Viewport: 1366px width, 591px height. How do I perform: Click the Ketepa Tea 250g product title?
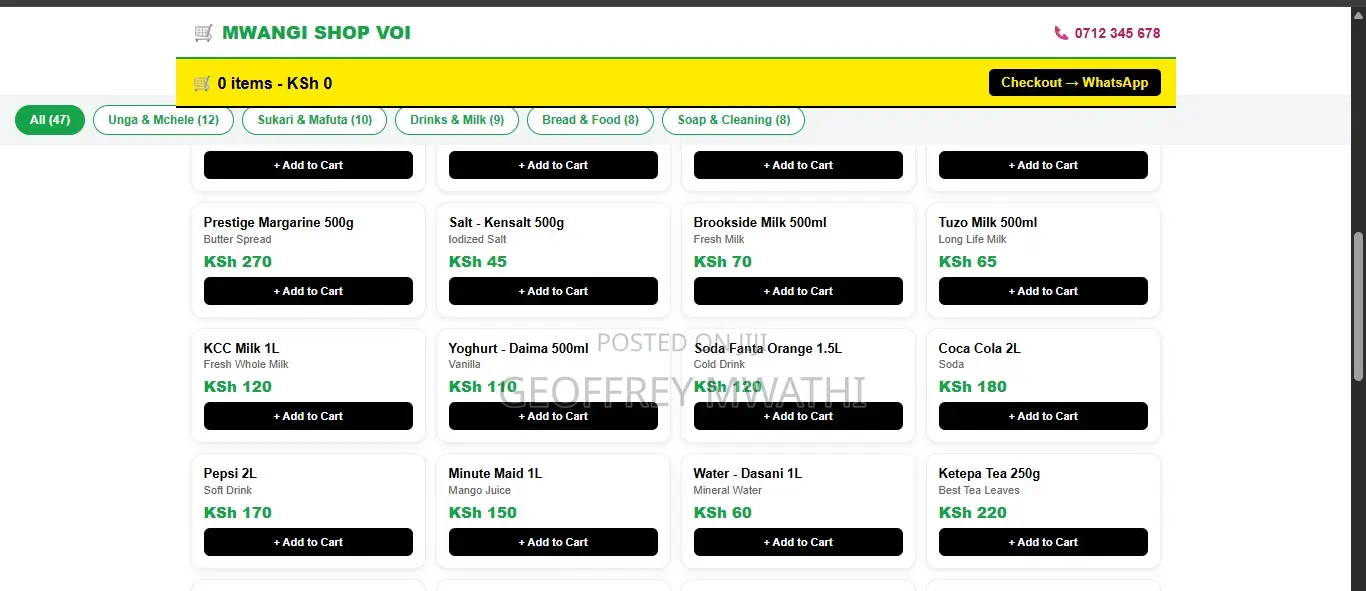click(990, 473)
